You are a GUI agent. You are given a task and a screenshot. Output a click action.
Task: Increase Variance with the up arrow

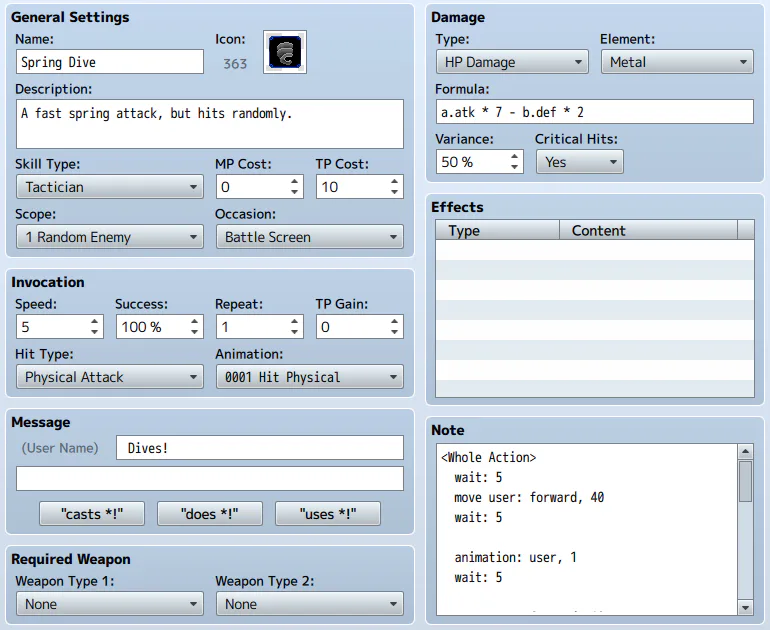coord(514,157)
